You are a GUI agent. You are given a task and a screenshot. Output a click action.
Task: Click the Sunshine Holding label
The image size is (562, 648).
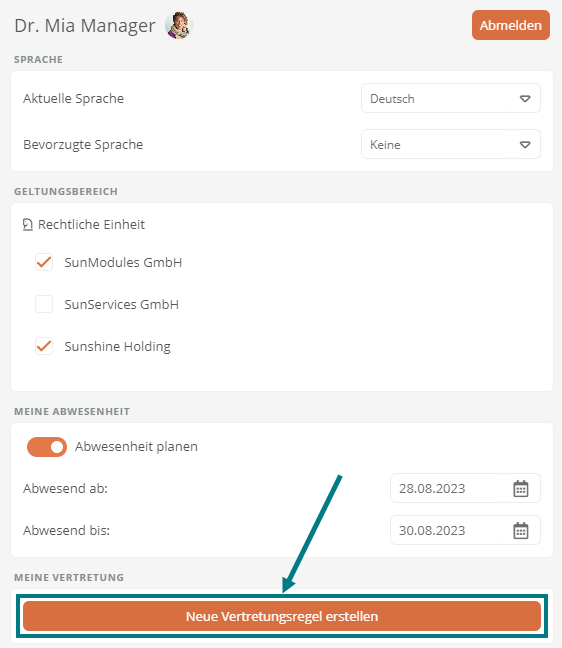point(117,346)
